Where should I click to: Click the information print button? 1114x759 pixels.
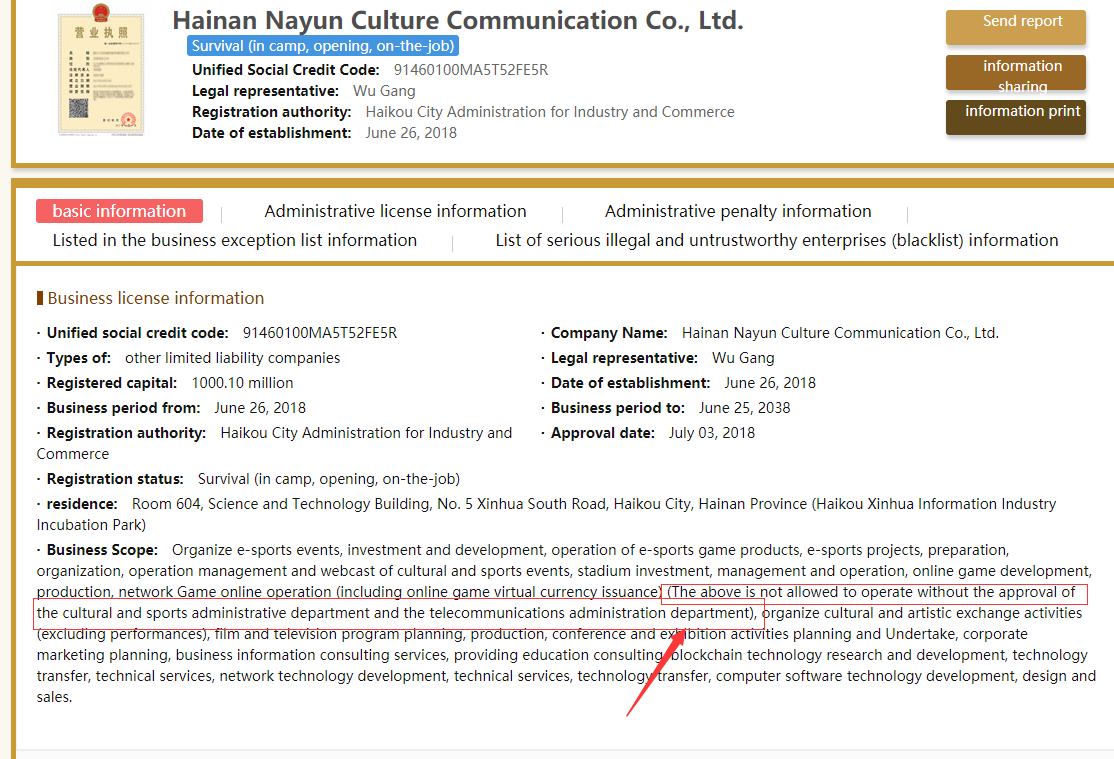pyautogui.click(x=1015, y=117)
